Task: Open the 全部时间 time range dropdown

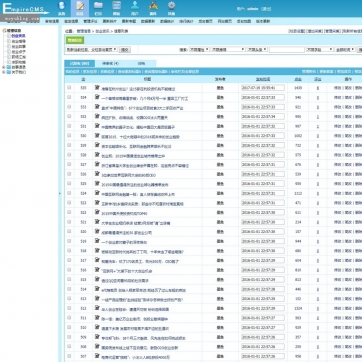Action: [345, 49]
